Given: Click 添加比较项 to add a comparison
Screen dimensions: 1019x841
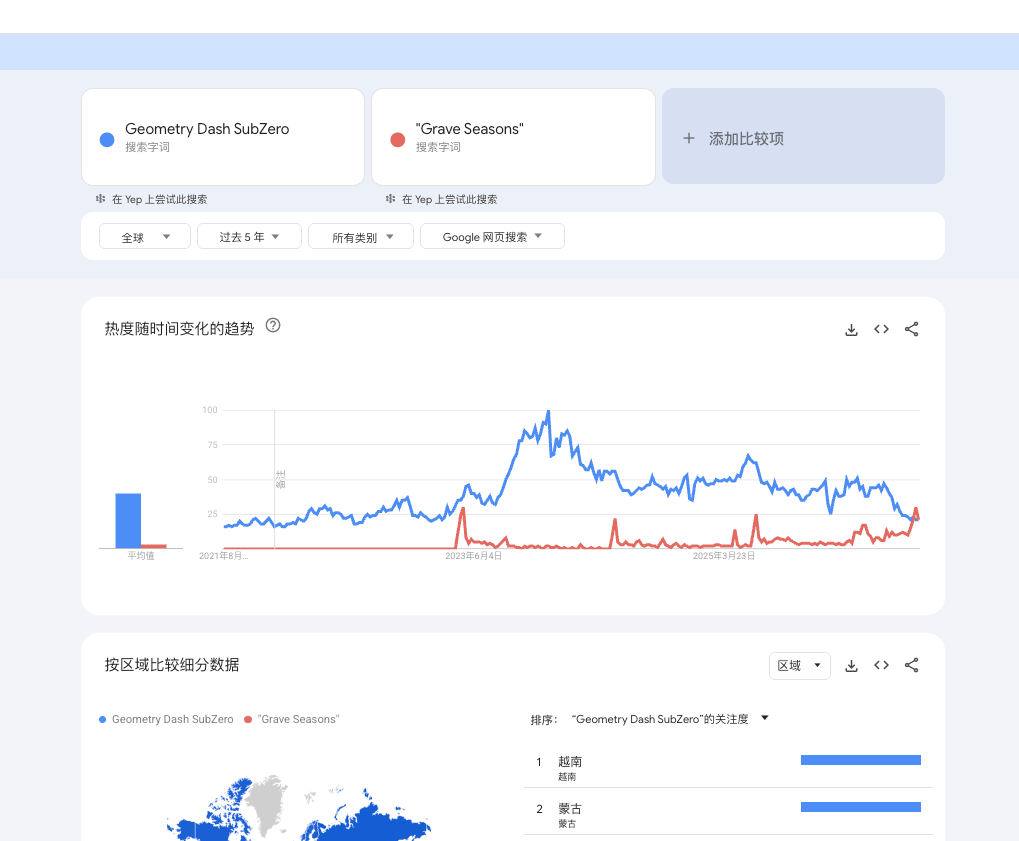Looking at the screenshot, I should (x=803, y=136).
